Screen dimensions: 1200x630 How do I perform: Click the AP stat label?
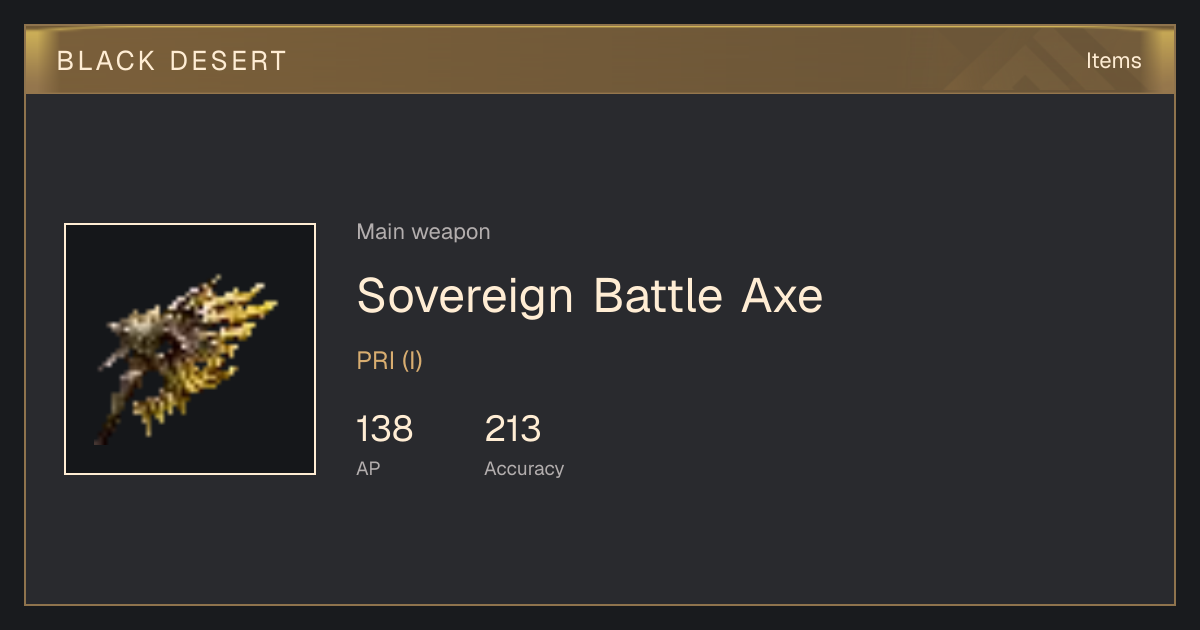(x=368, y=468)
